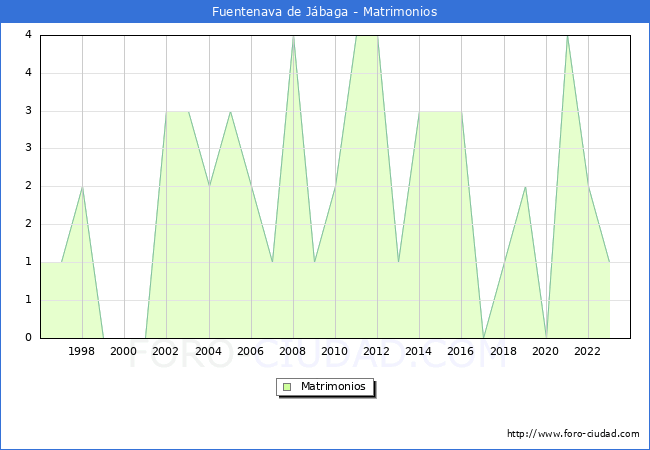Select the 2022 x-axis label
Viewport: 650px width, 450px height.
pyautogui.click(x=588, y=351)
